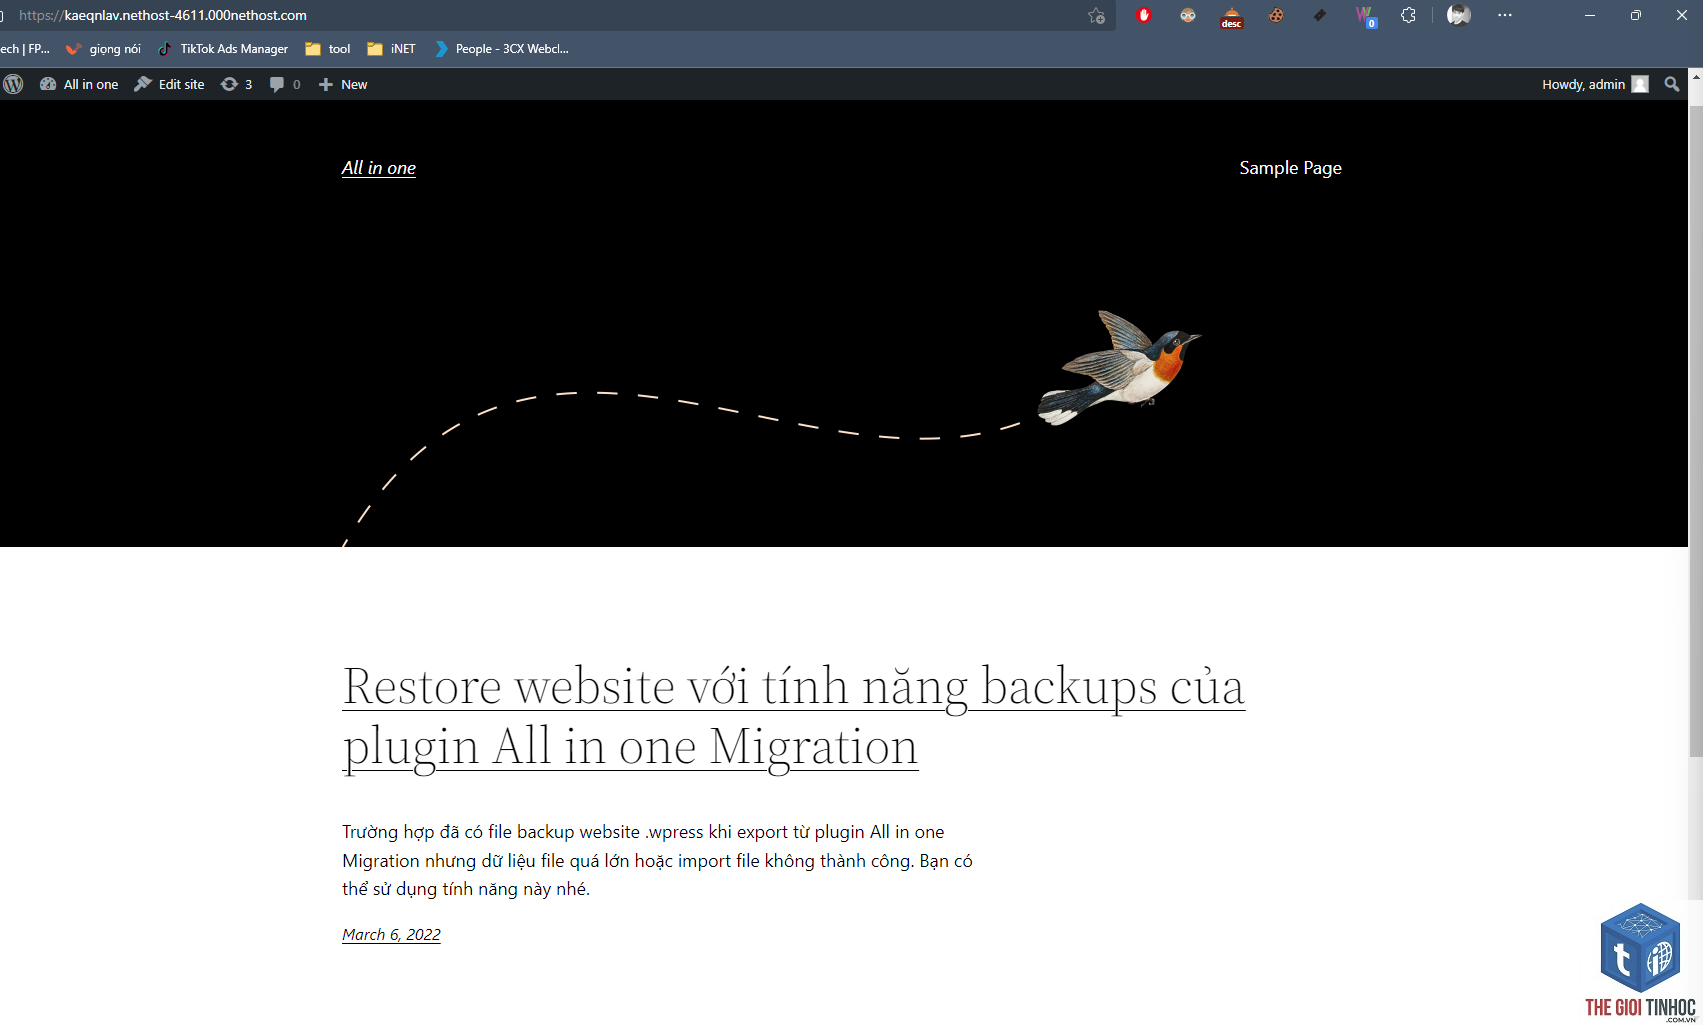Open the browser settings ellipsis menu
1703x1025 pixels.
click(1505, 15)
